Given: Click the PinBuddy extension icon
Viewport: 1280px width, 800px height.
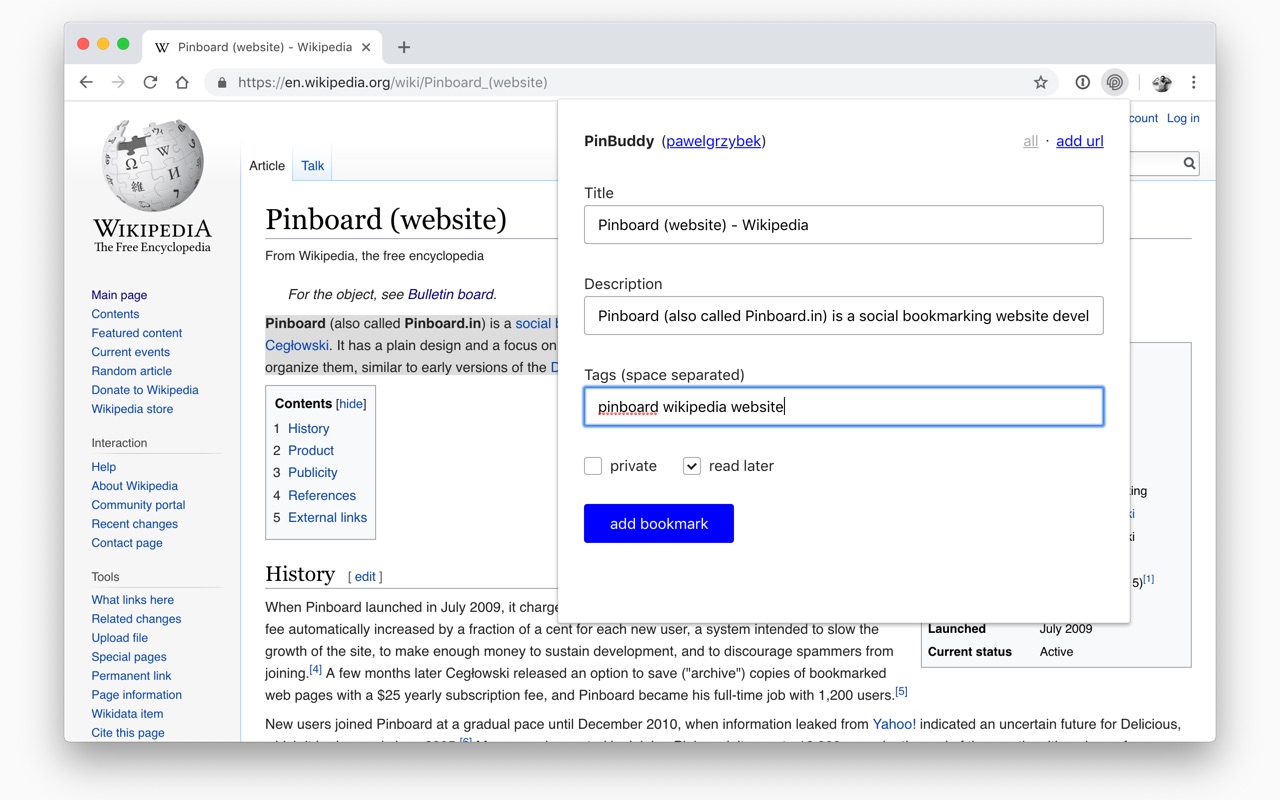Looking at the screenshot, I should pyautogui.click(x=1114, y=83).
